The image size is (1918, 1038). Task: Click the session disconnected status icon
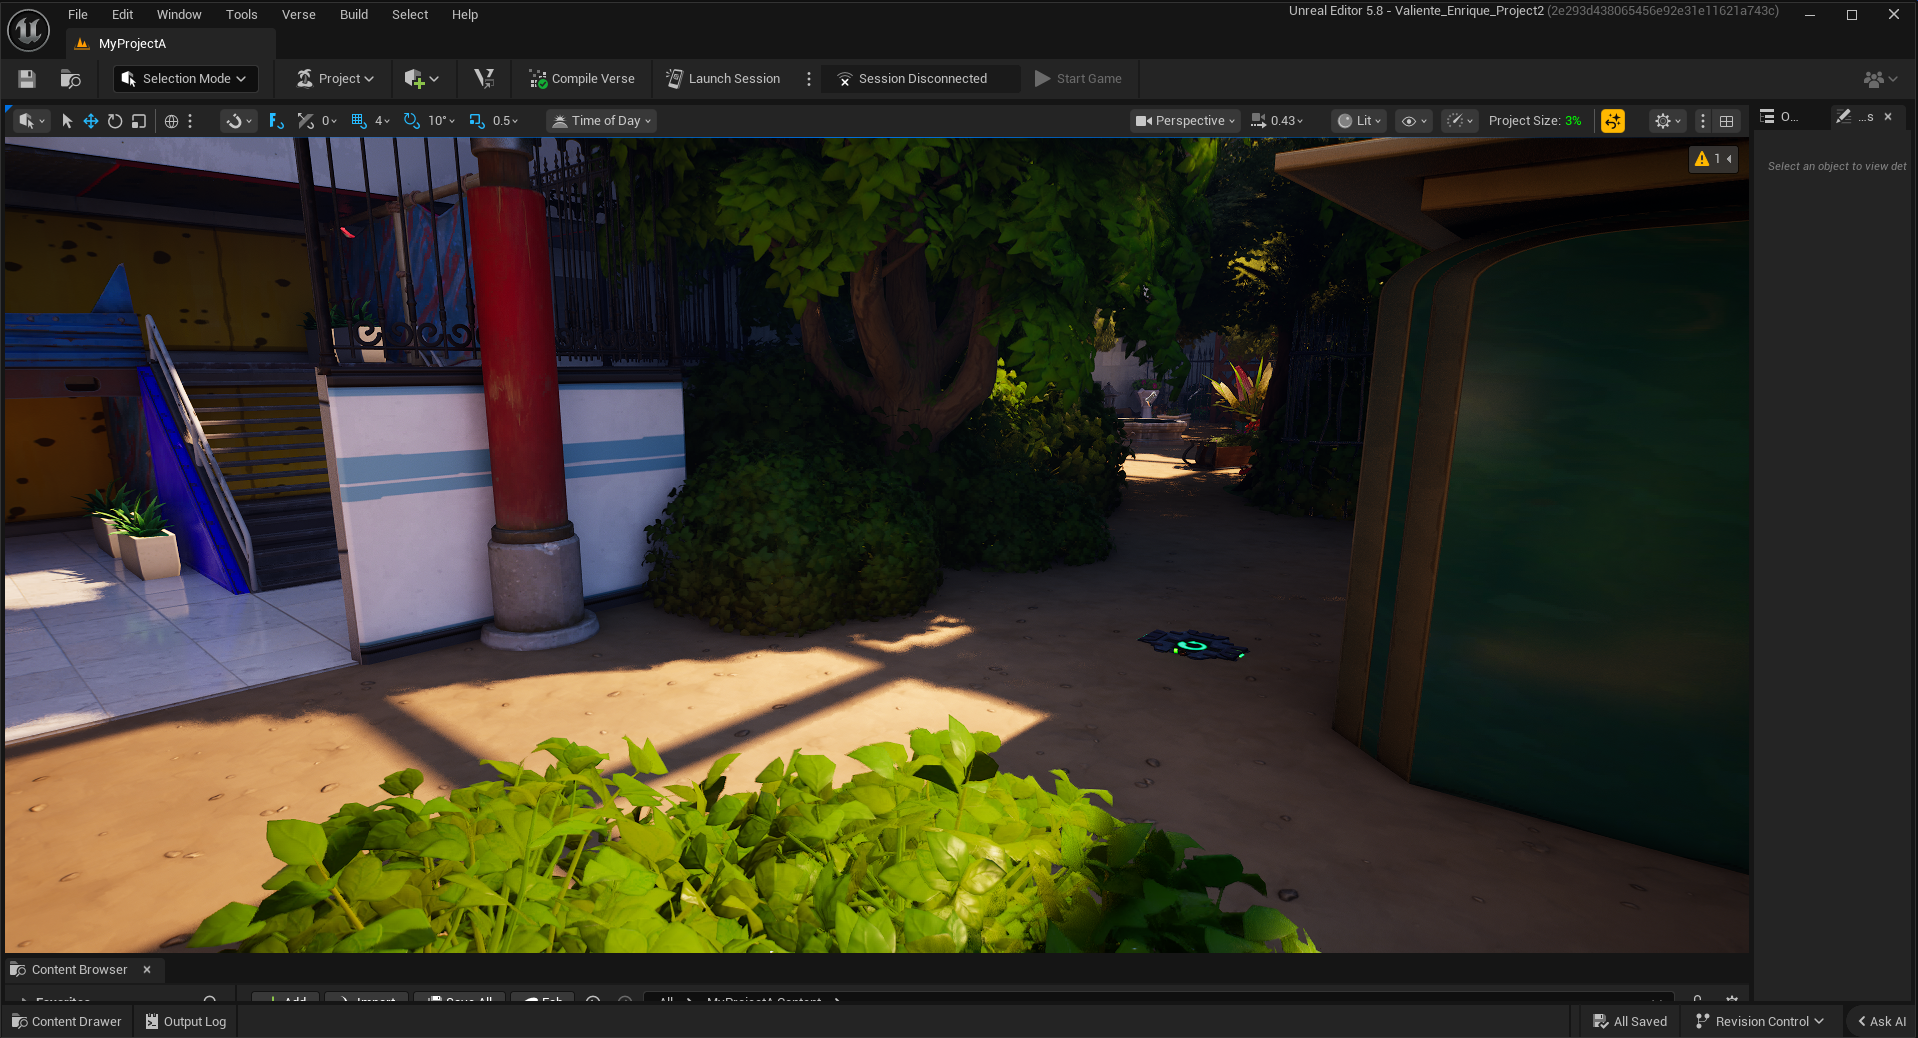[x=844, y=79]
